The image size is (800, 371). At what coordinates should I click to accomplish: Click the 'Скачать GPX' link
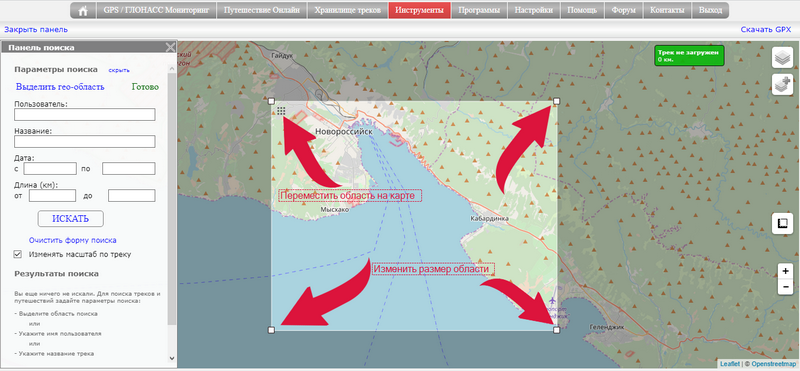pos(766,30)
